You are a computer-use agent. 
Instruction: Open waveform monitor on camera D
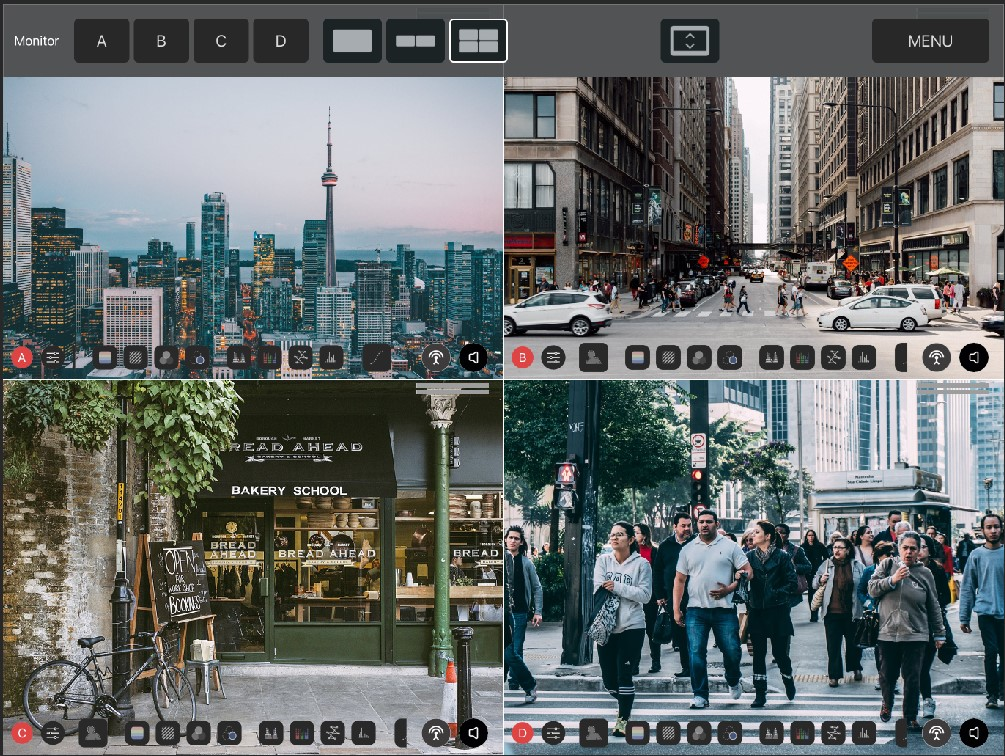click(x=771, y=733)
